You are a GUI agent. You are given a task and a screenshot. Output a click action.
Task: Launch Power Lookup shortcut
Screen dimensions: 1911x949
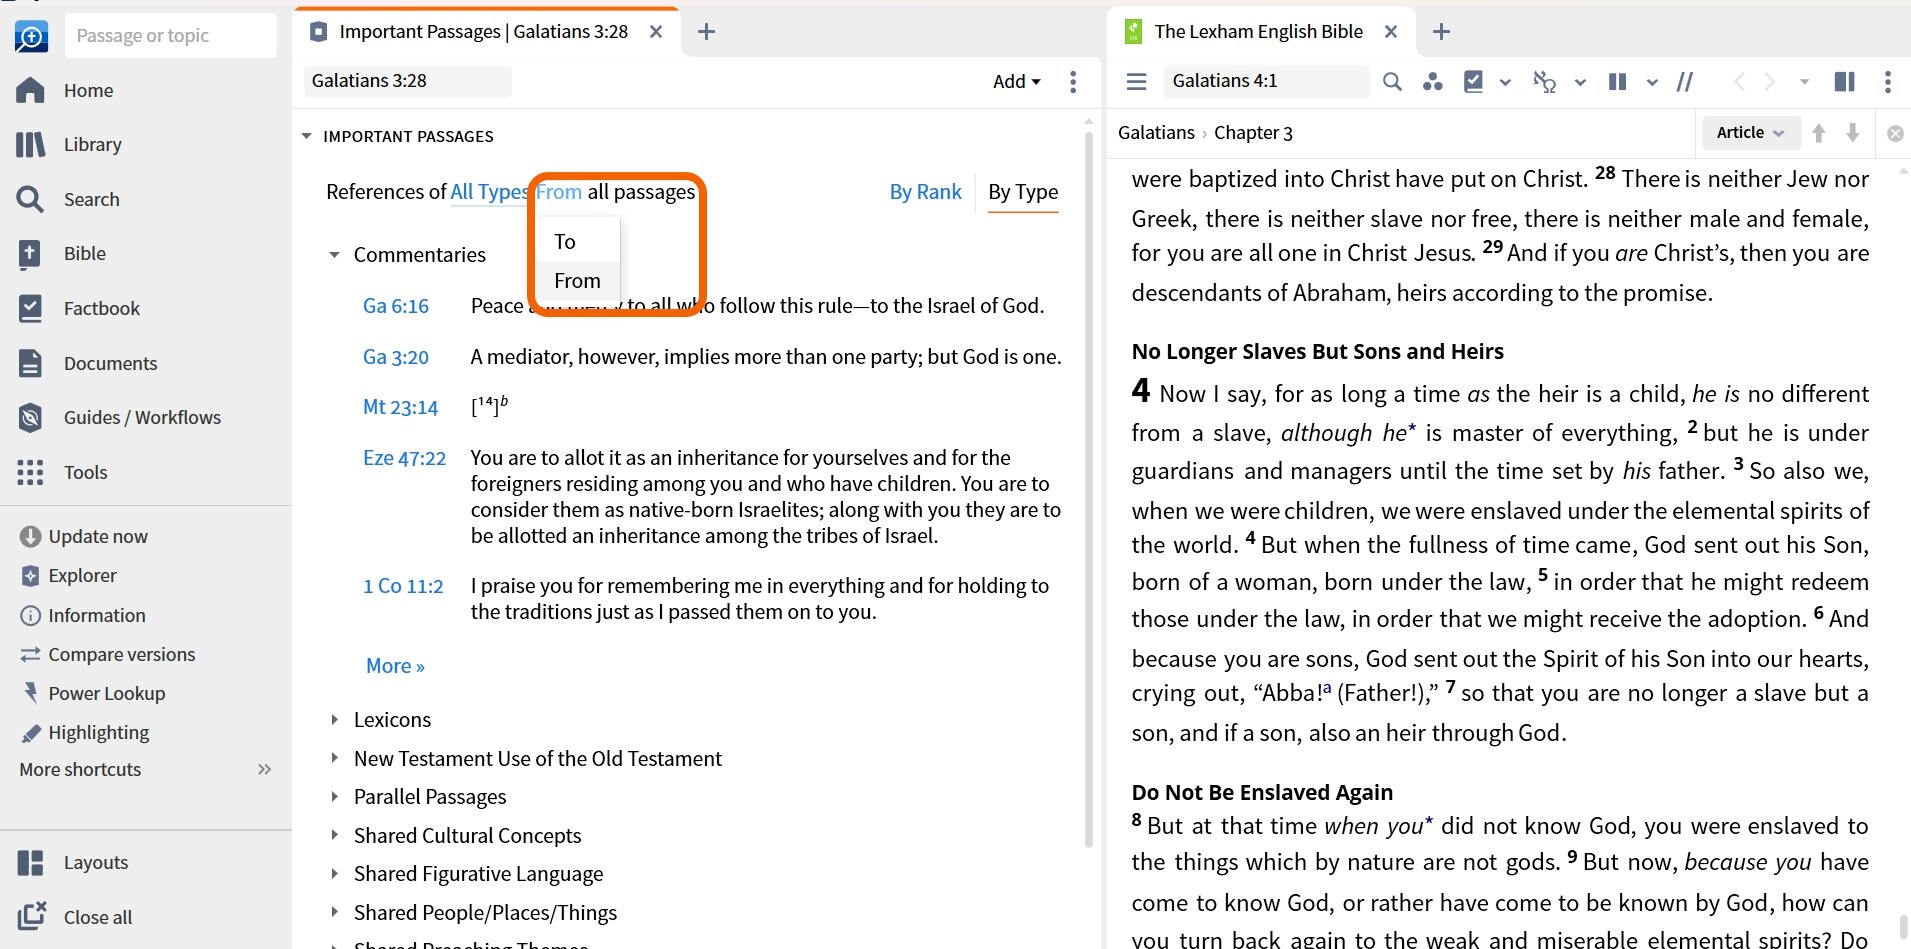tap(92, 693)
